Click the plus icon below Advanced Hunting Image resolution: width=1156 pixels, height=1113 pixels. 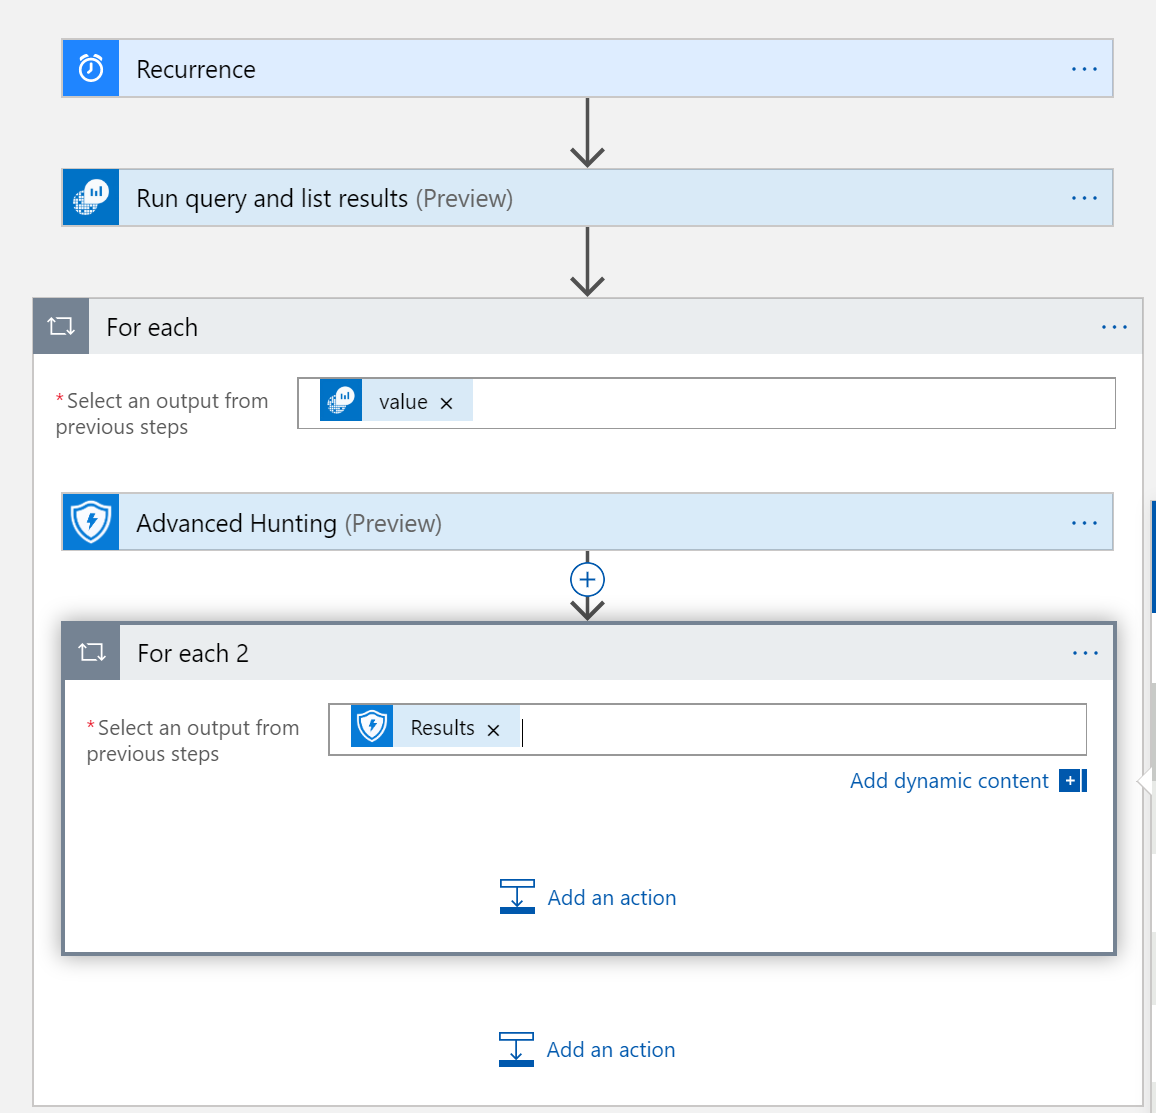(587, 579)
